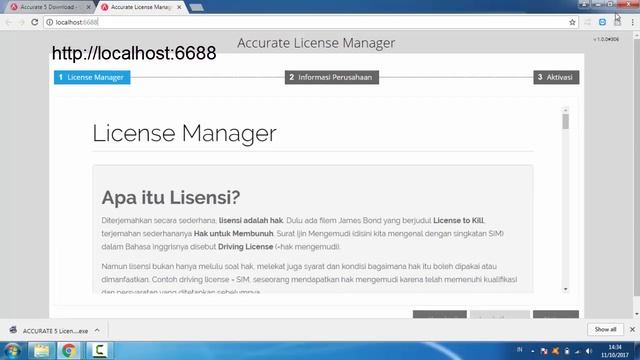Image resolution: width=640 pixels, height=360 pixels.
Task: Click the language indicator IN in taskbar
Action: coord(520,350)
